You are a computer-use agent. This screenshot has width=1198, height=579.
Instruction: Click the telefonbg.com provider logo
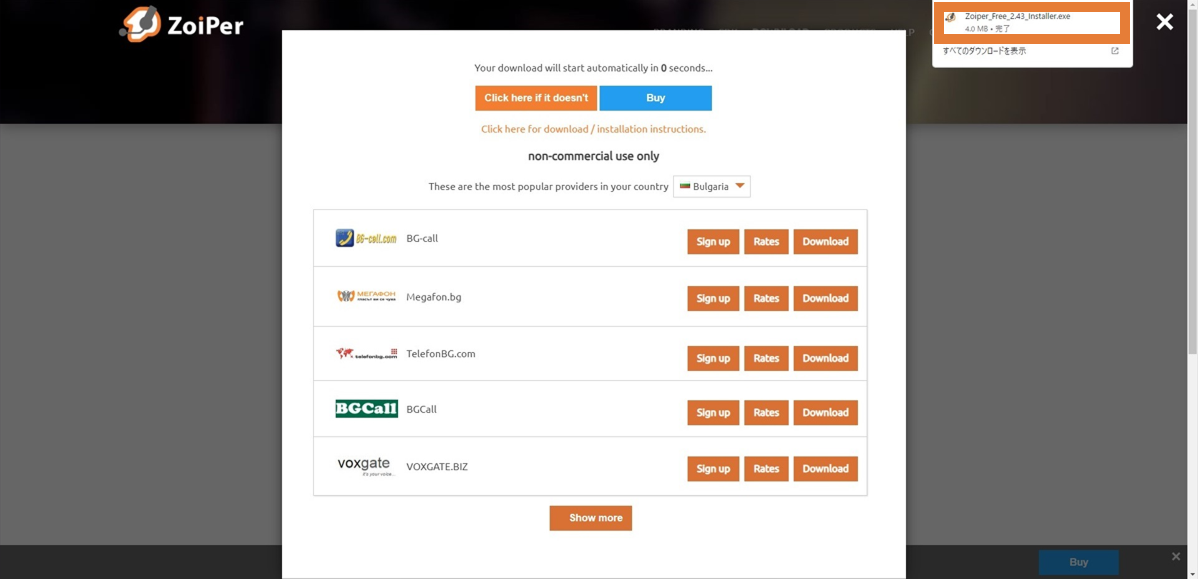coord(366,354)
